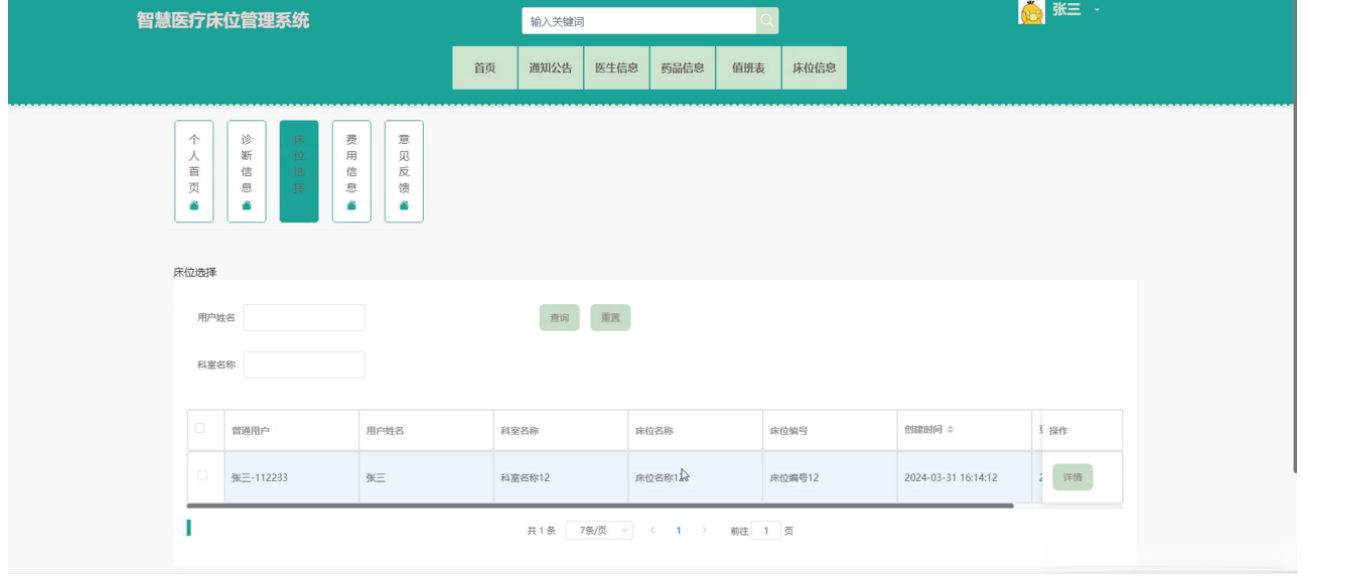Image resolution: width=1346 pixels, height=580 pixels.
Task: Go to previous page arrow in pagination
Action: click(653, 530)
